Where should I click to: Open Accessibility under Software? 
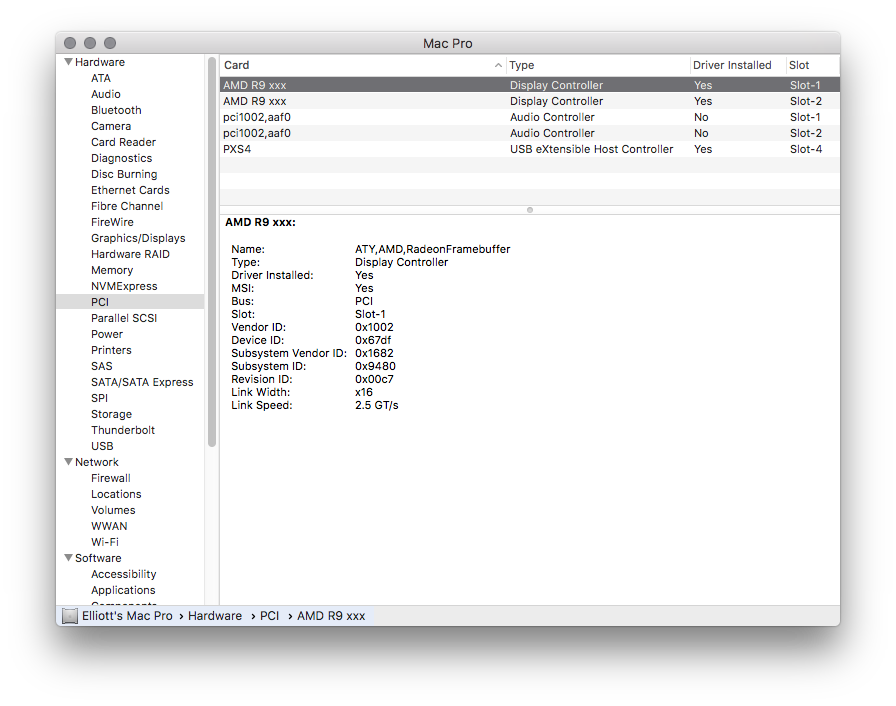click(x=123, y=574)
